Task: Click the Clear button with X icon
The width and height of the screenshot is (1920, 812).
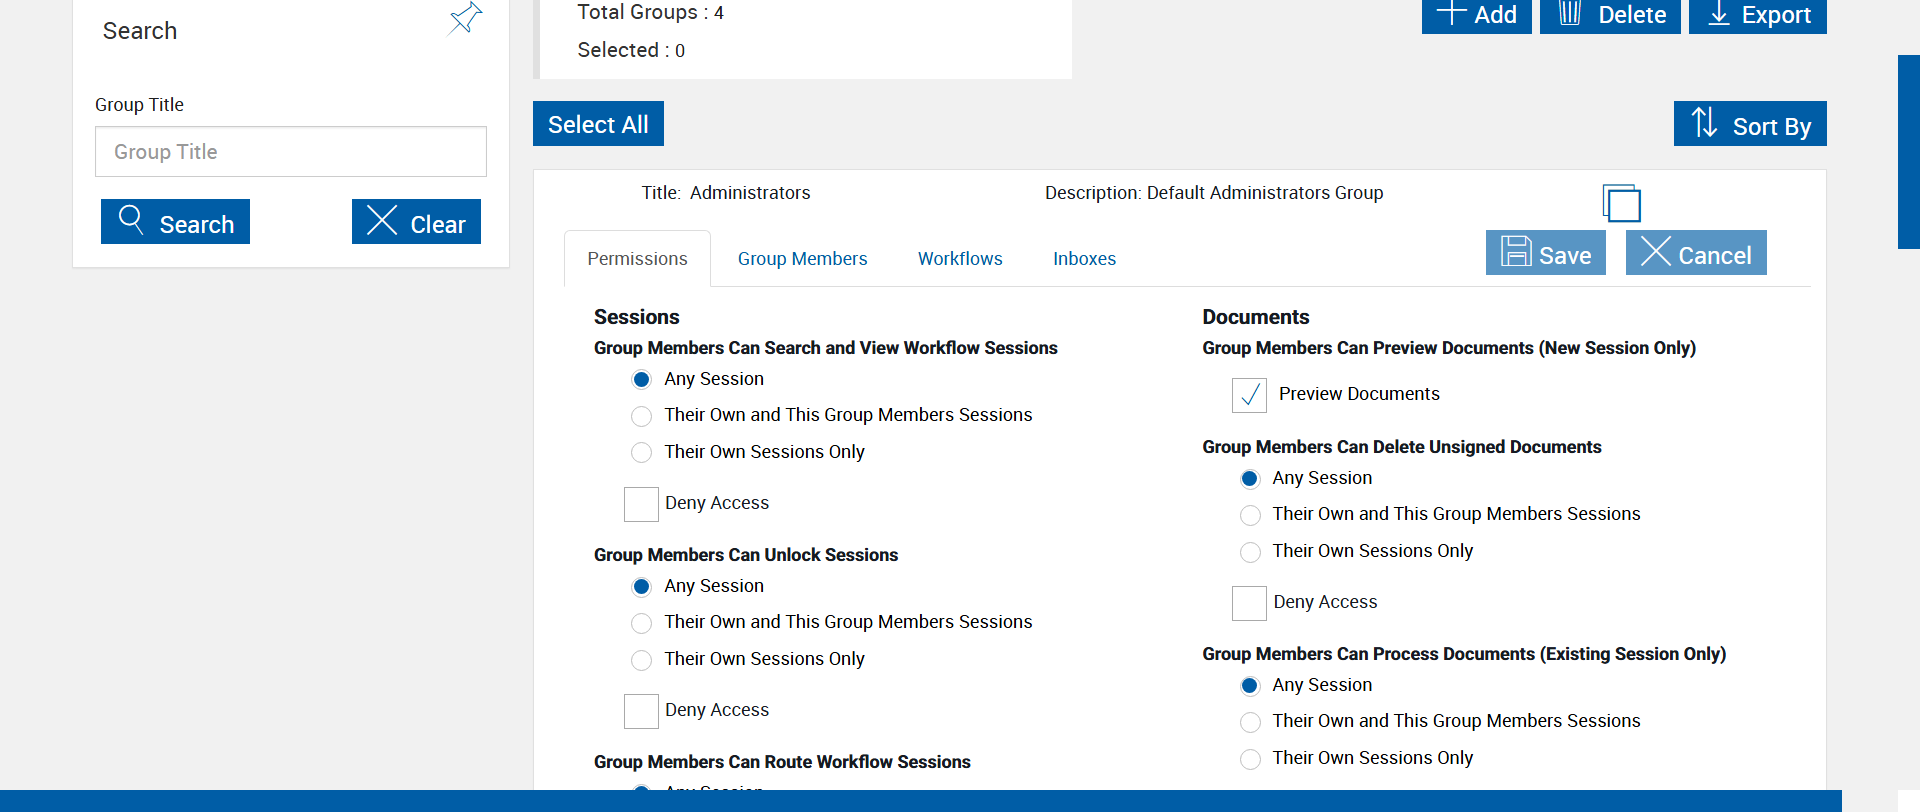Action: tap(416, 222)
